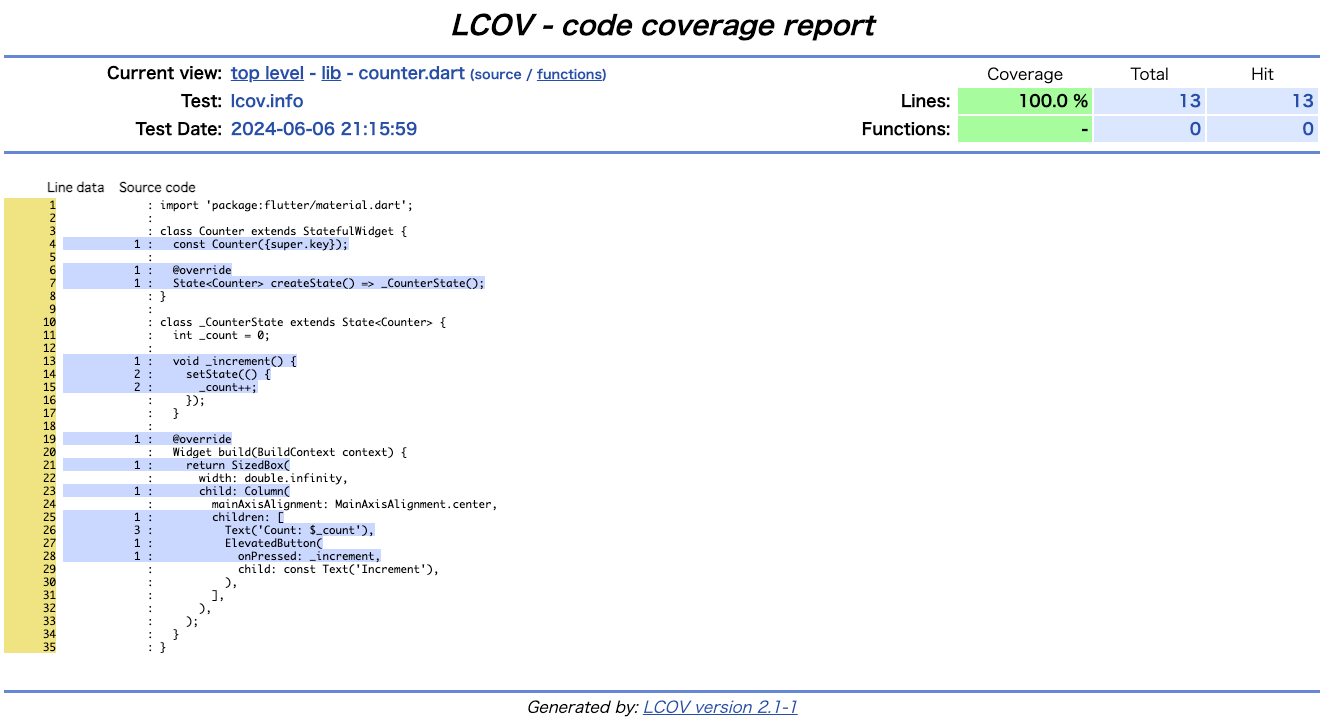Click the 100.0 % lines coverage cell
Image resolution: width=1327 pixels, height=722 pixels.
pos(1024,101)
